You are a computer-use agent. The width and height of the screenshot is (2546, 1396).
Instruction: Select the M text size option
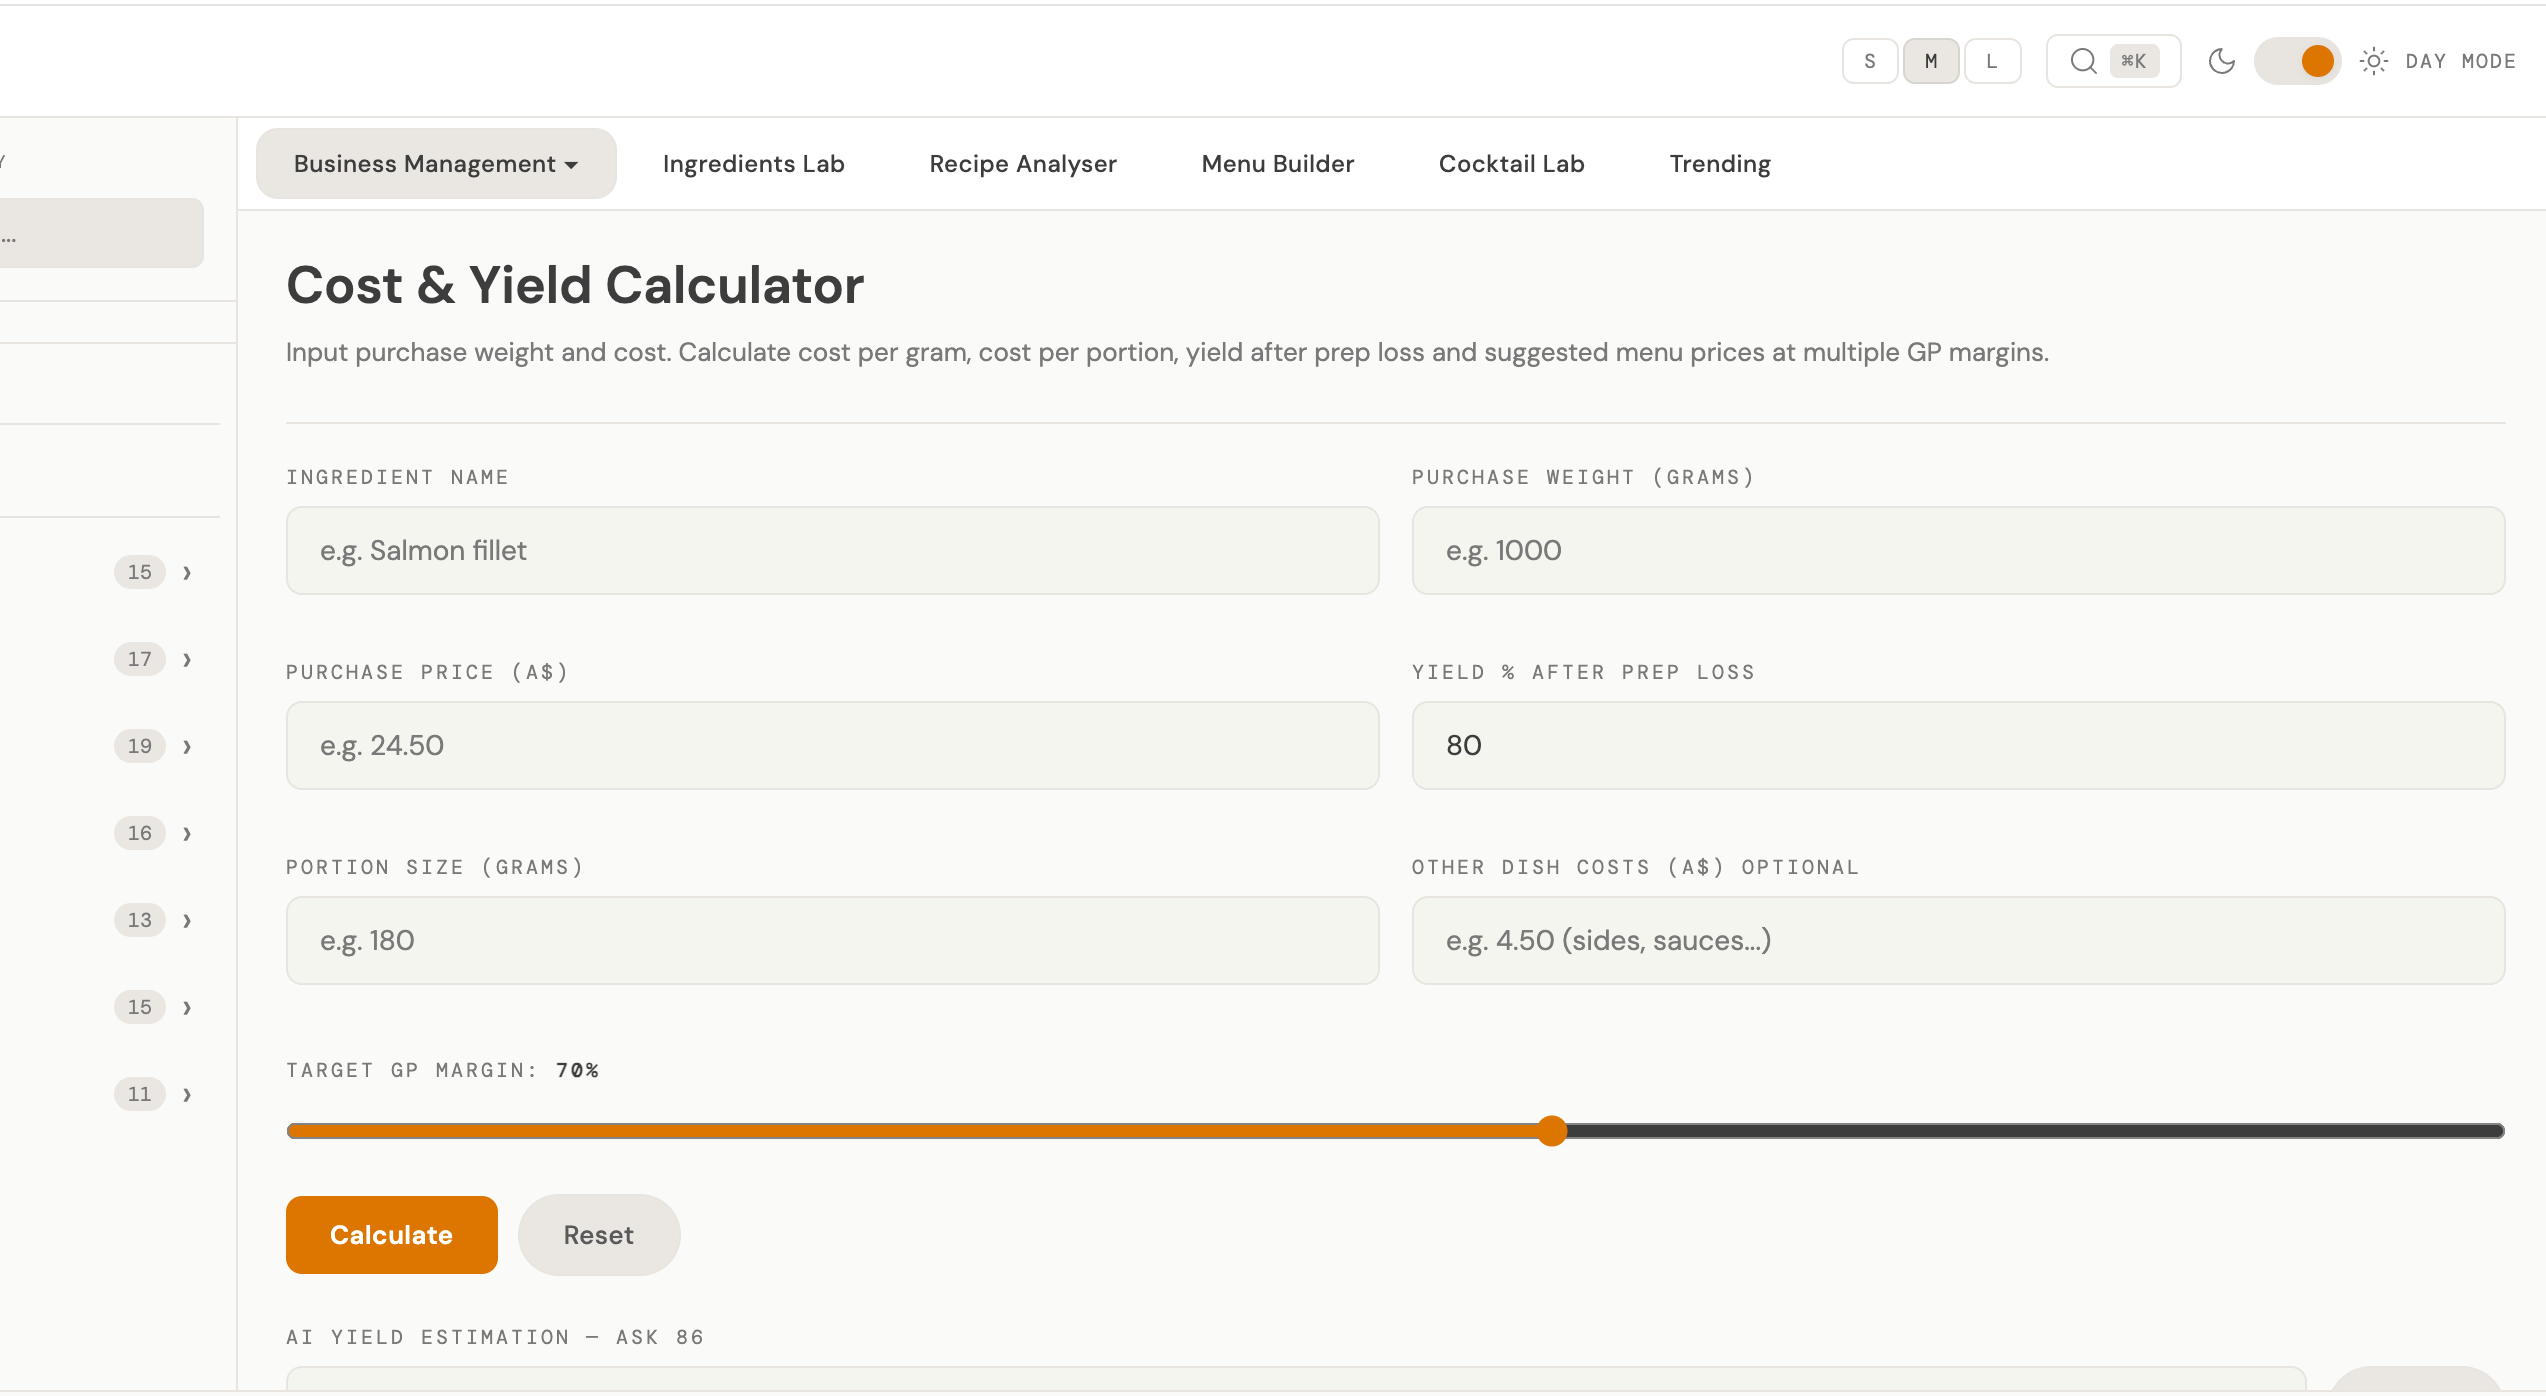point(1931,61)
